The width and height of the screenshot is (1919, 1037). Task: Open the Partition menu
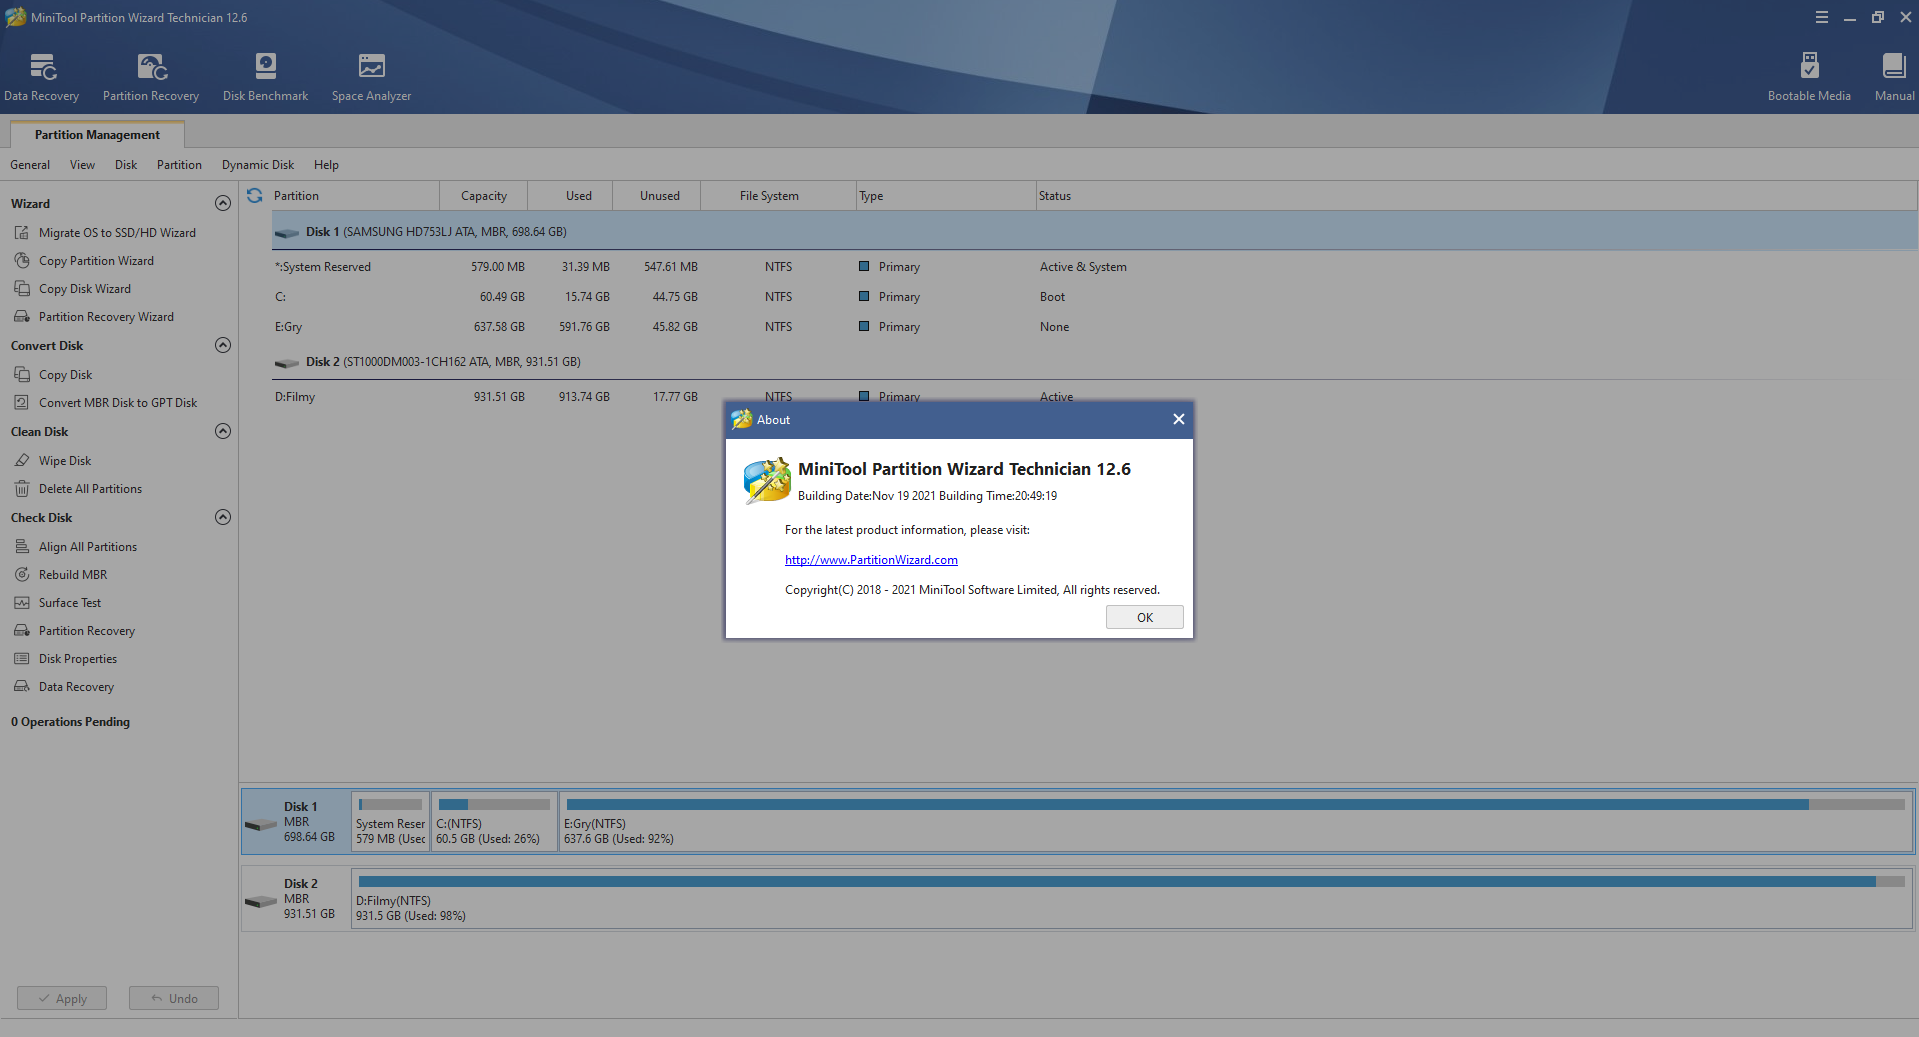pos(179,165)
